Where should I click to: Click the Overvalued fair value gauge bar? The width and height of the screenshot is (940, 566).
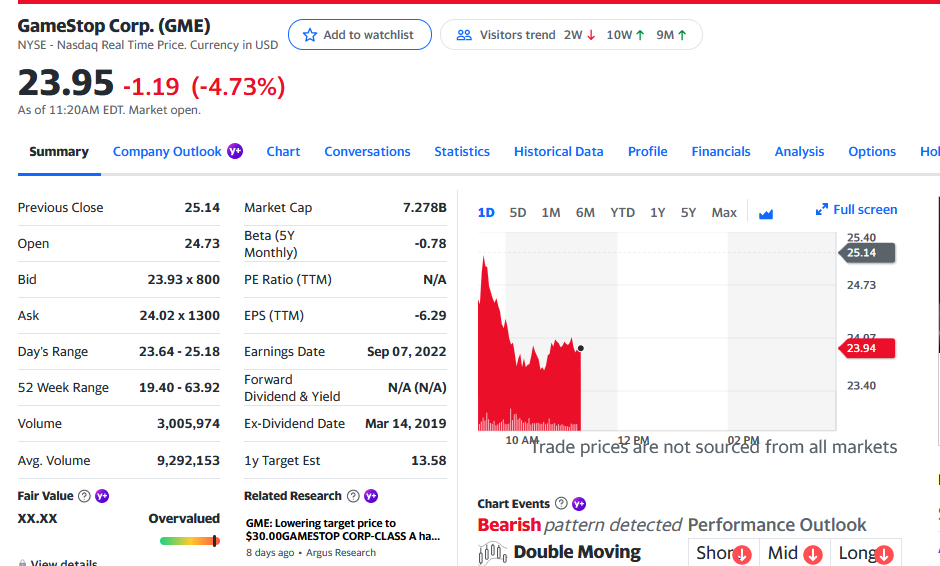(189, 541)
